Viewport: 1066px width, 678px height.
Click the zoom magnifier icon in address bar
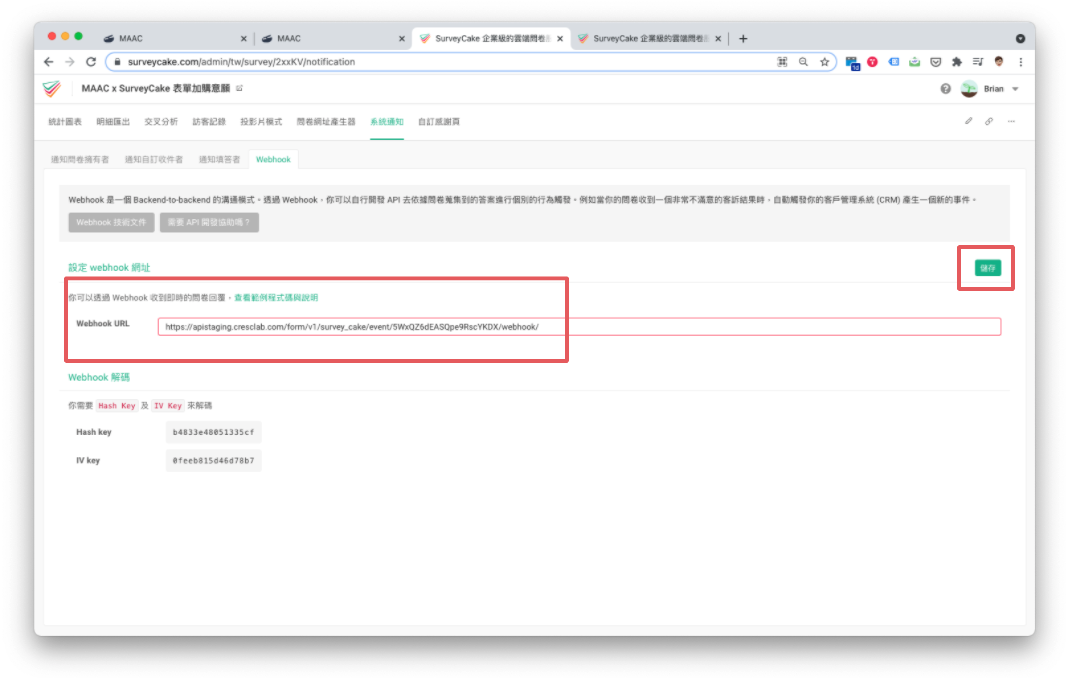[804, 62]
